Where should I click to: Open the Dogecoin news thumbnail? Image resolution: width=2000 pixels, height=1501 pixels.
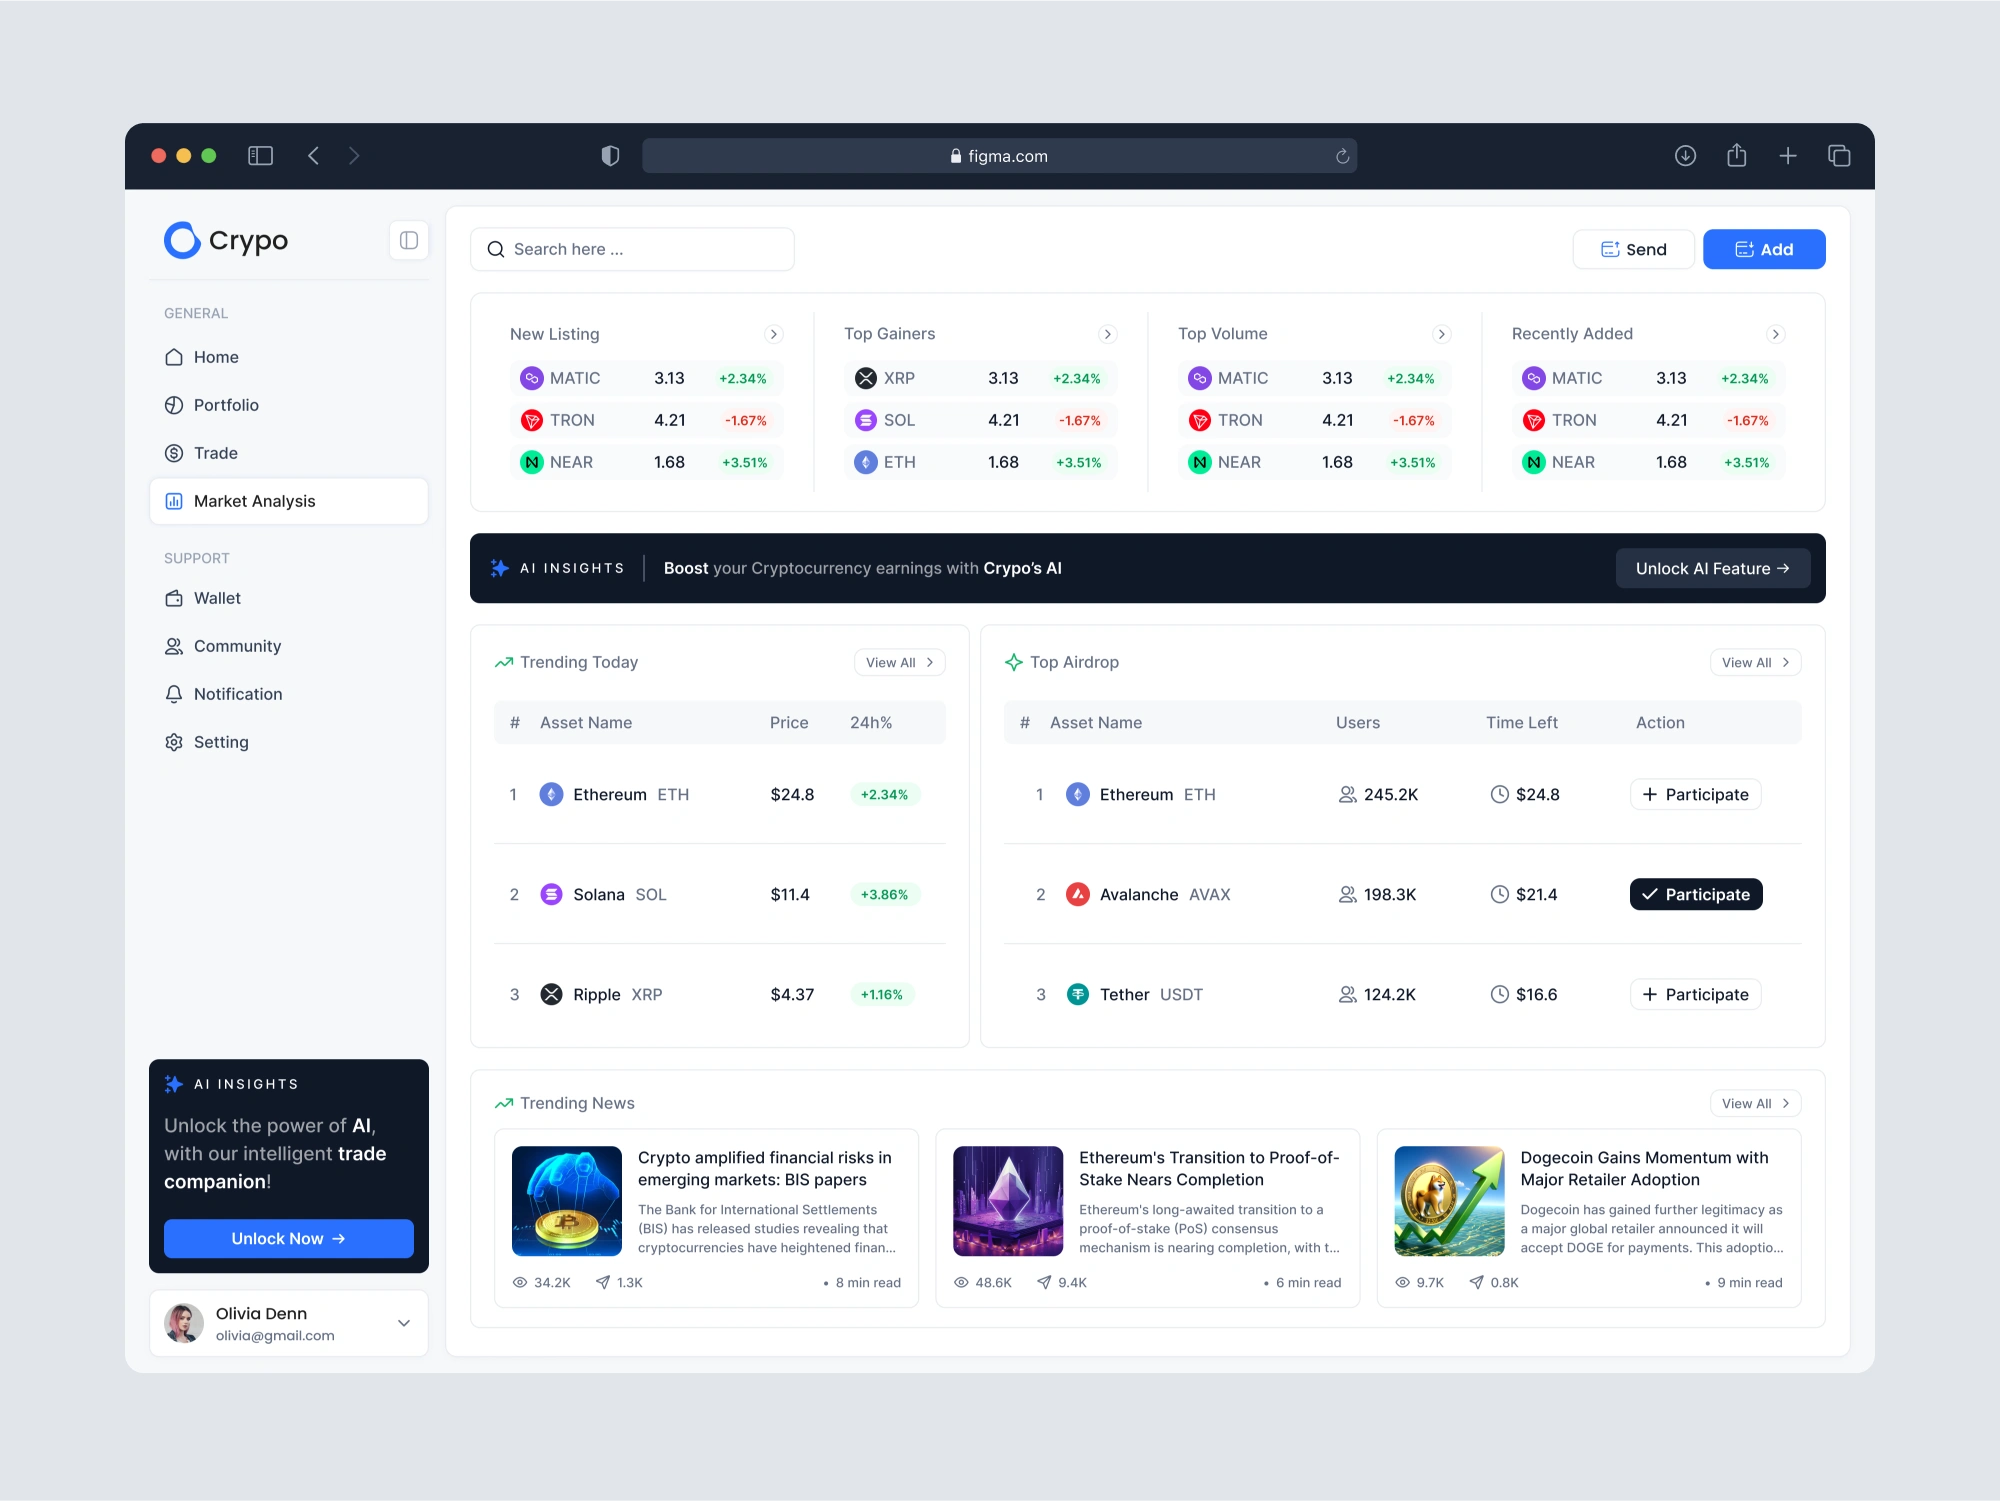[x=1449, y=1201]
